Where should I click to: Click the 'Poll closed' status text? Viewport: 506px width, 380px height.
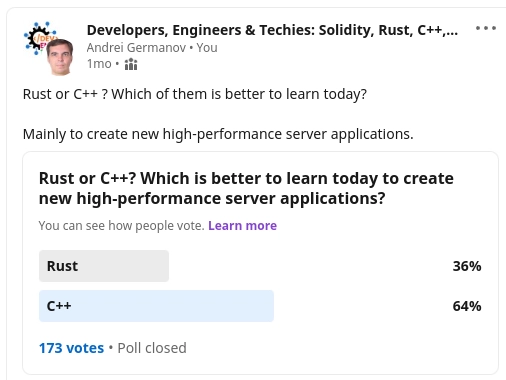(152, 348)
